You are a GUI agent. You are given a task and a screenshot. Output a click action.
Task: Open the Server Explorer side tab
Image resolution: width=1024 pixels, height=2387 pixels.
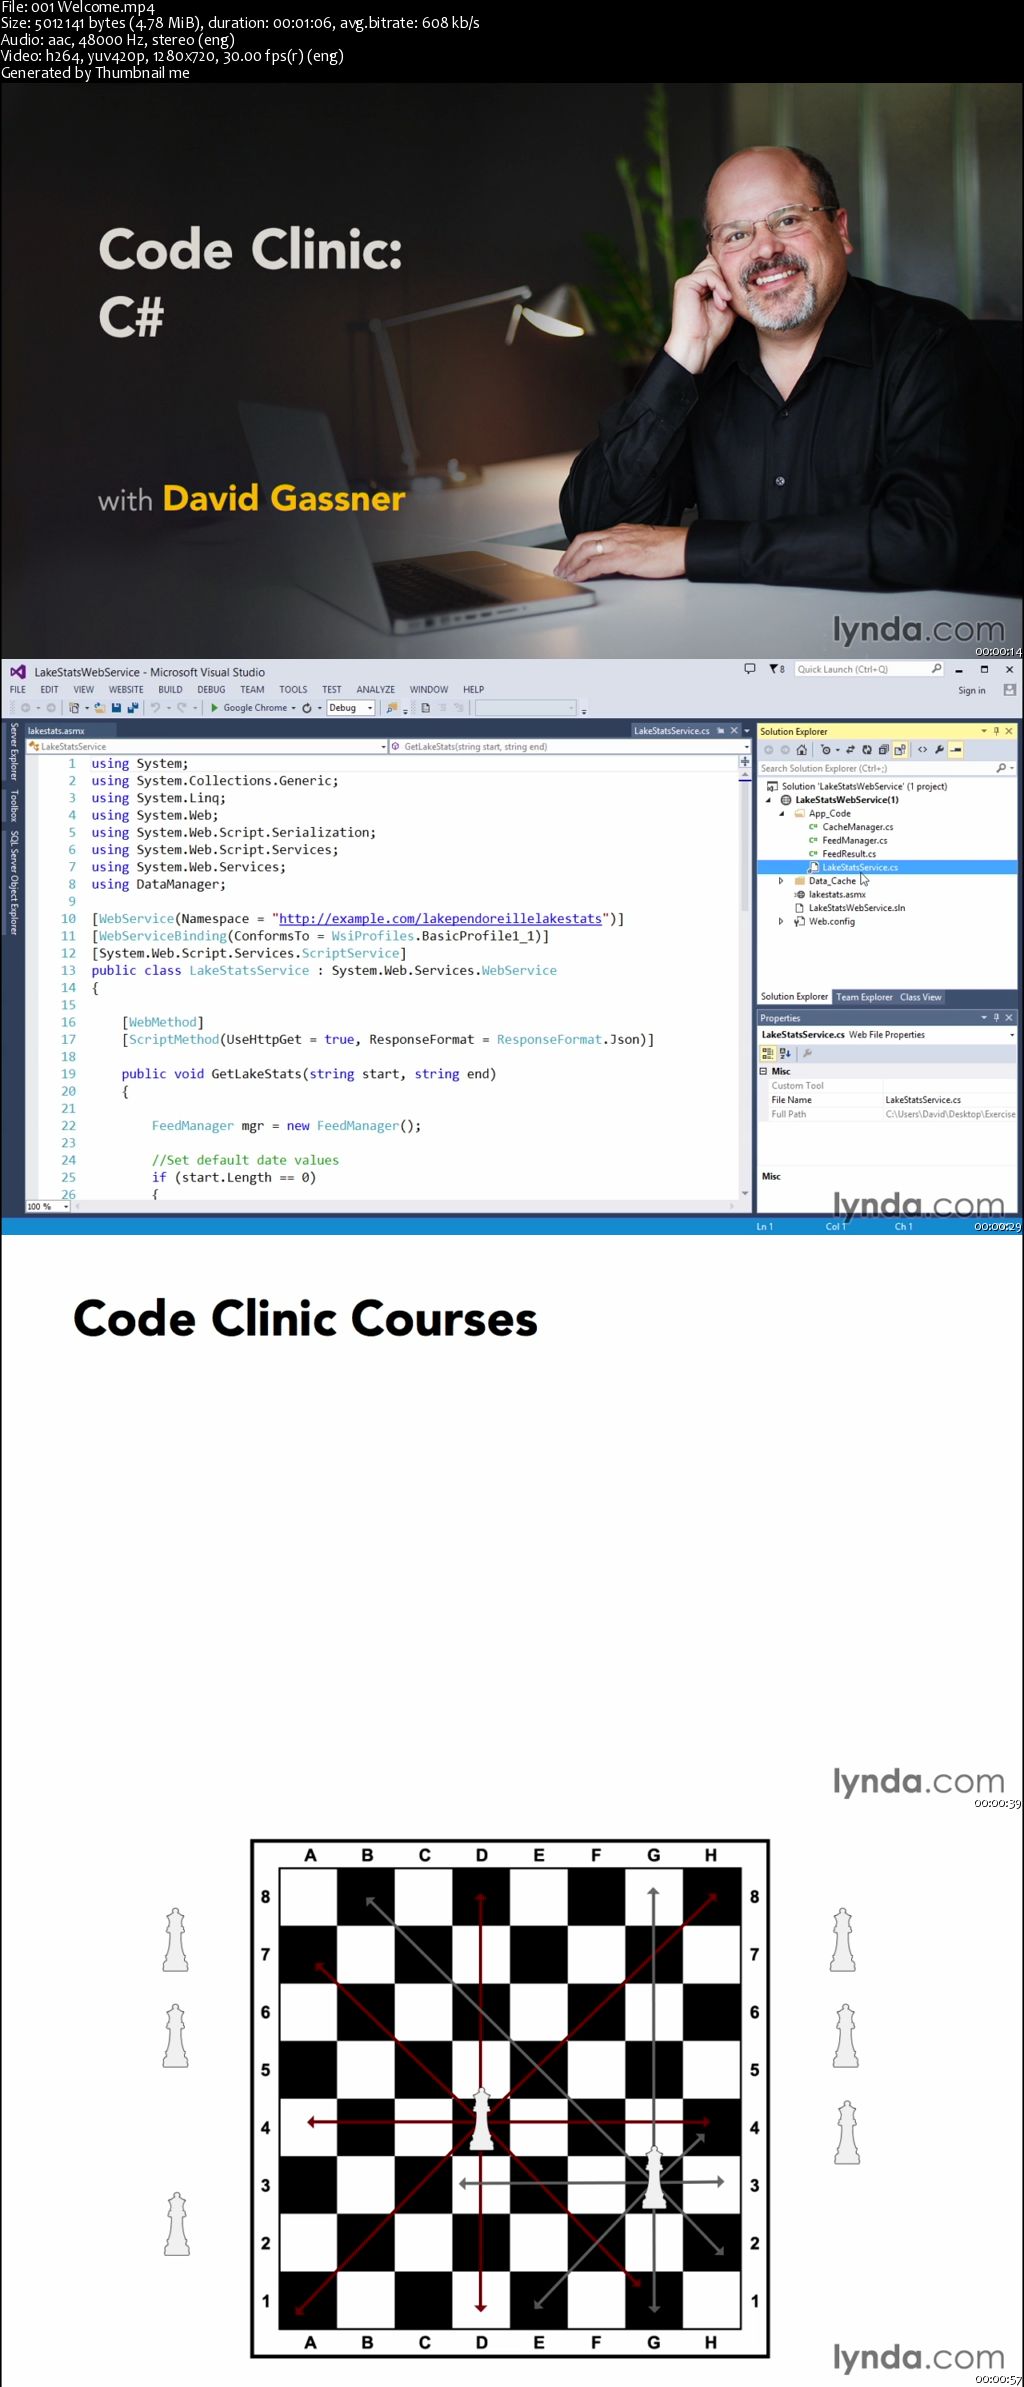click(x=13, y=752)
